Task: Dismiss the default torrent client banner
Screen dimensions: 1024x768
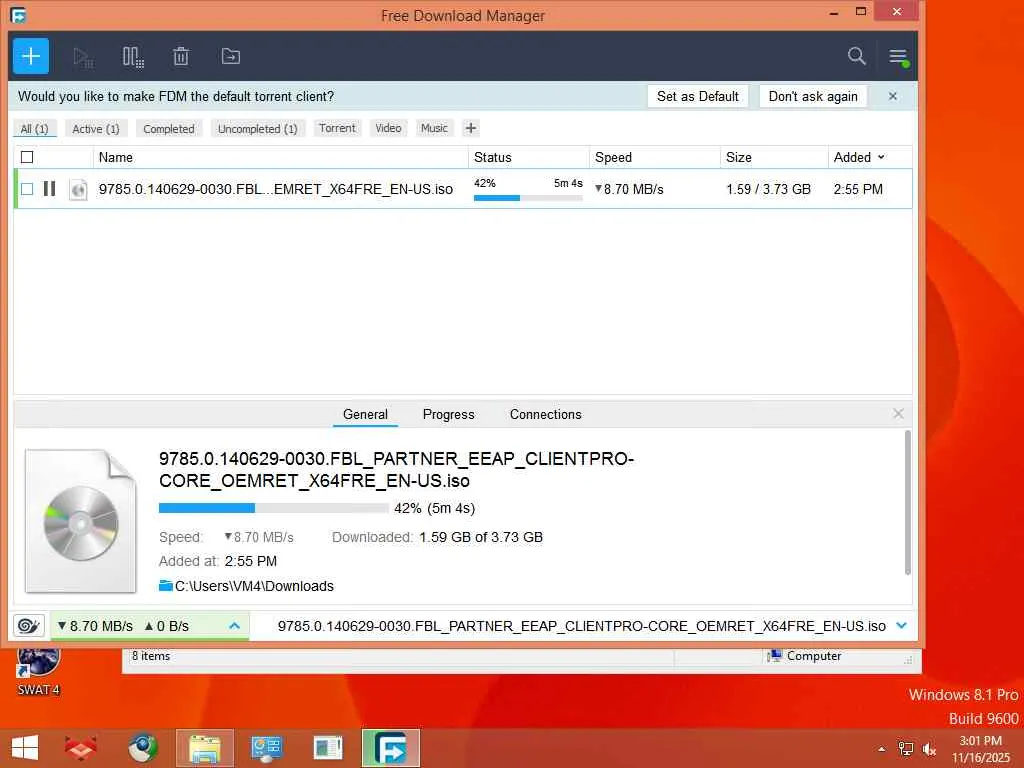Action: [x=893, y=96]
